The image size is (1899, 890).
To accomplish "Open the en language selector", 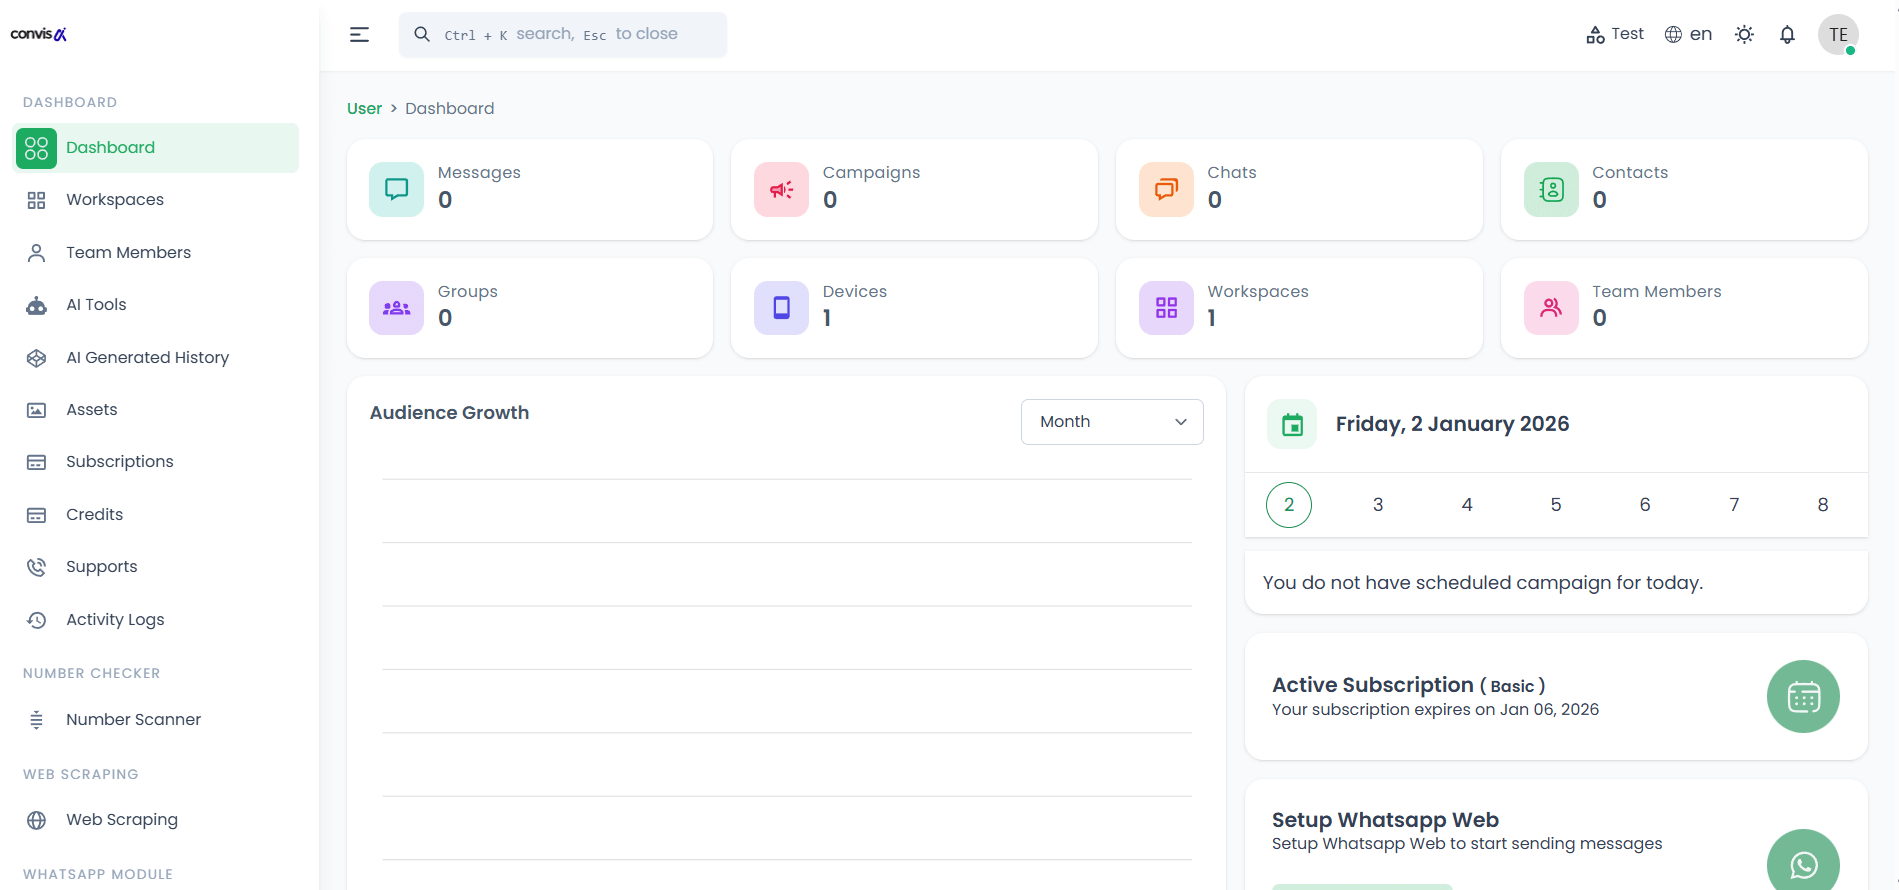I will [x=1688, y=35].
